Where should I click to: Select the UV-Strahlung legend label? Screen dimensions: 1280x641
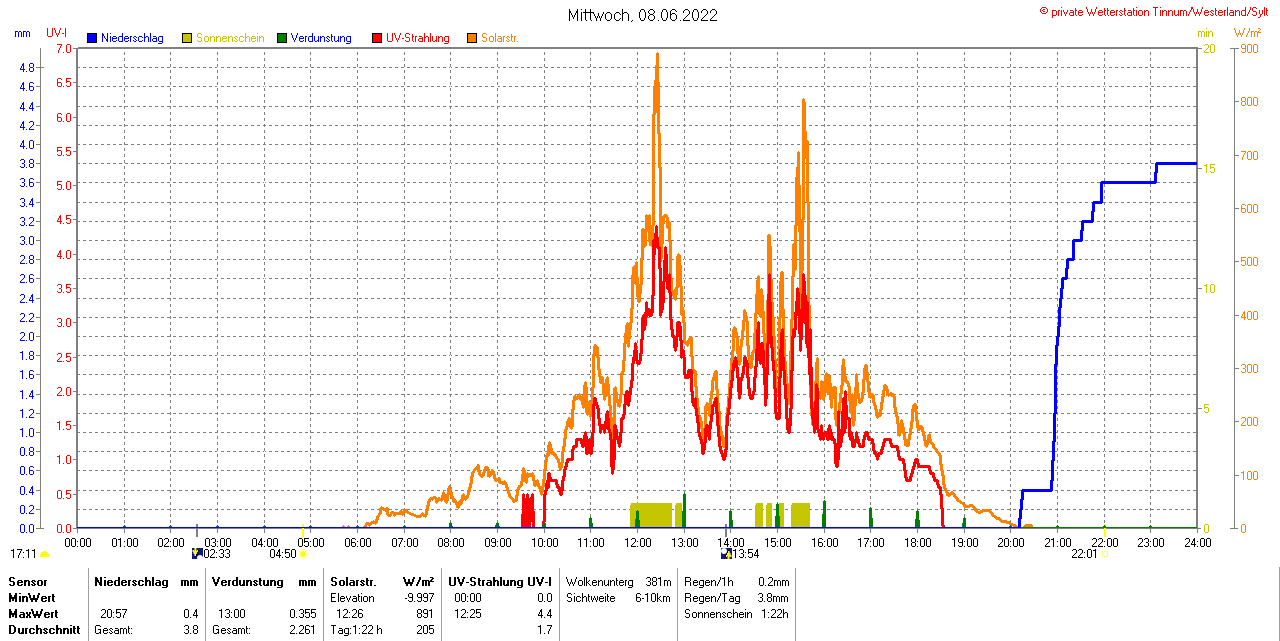(418, 38)
